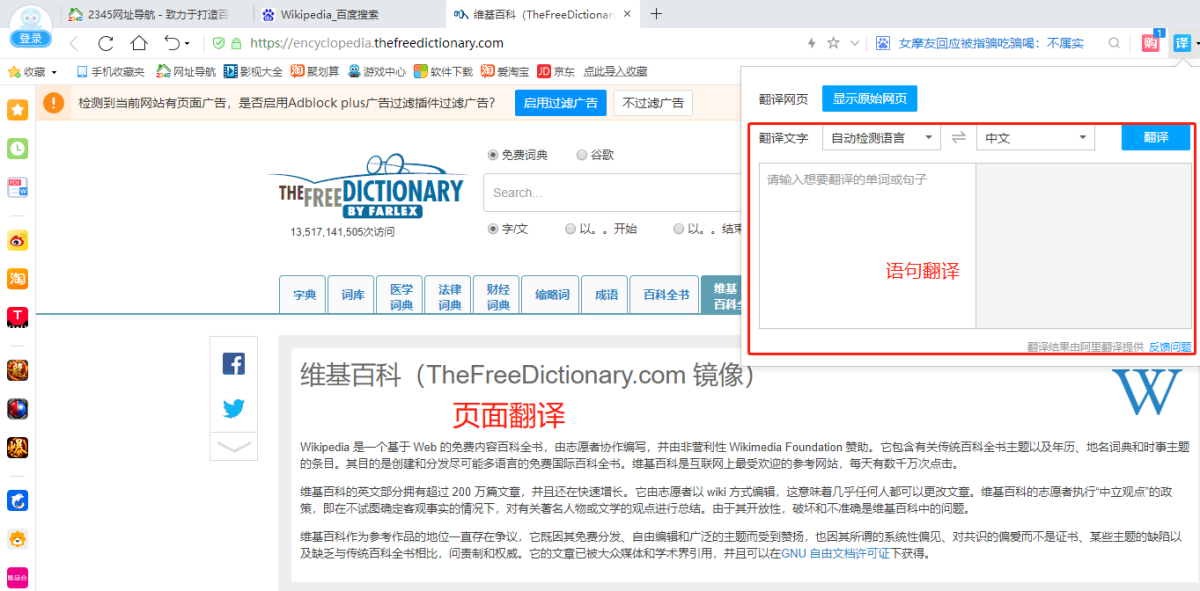The width and height of the screenshot is (1200, 591).
Task: Open the orange 淘 Taobao sidebar icon
Action: point(17,278)
